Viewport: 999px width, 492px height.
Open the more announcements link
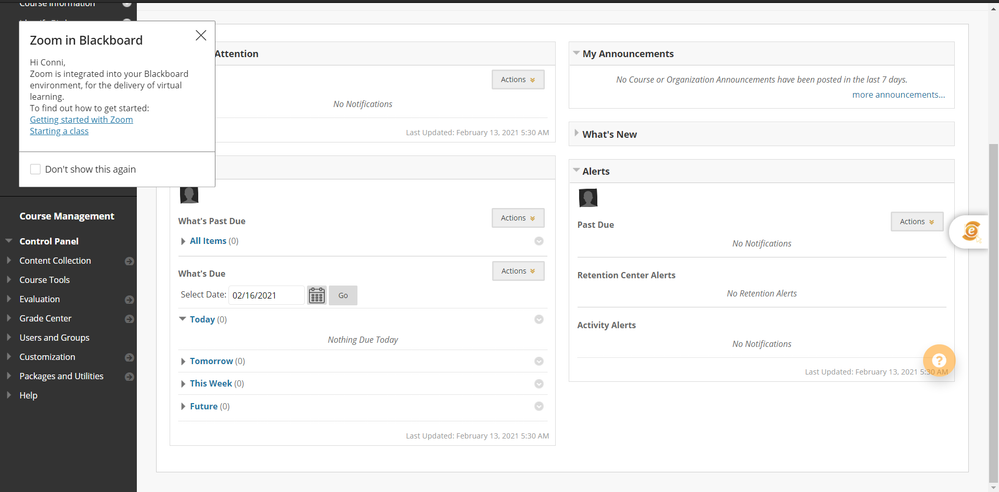point(898,95)
